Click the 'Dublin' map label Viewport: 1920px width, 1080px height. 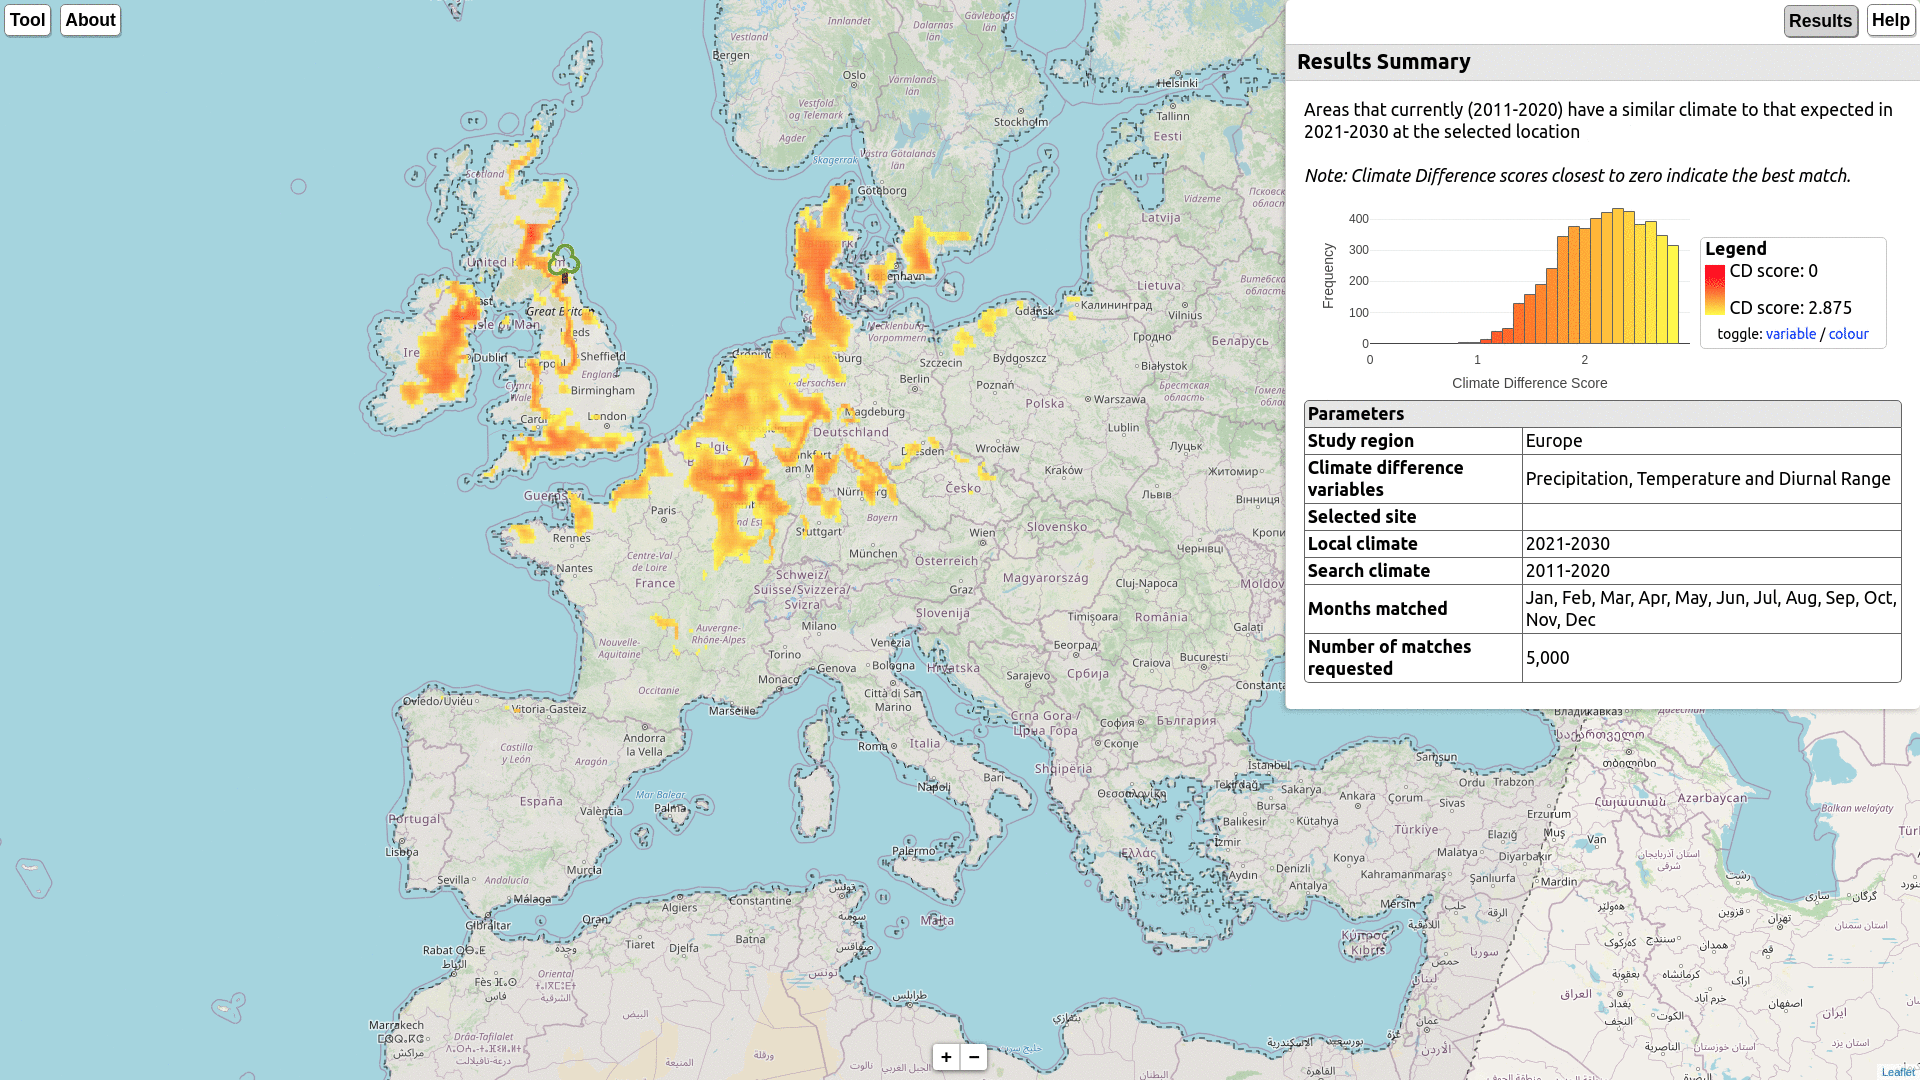490,357
